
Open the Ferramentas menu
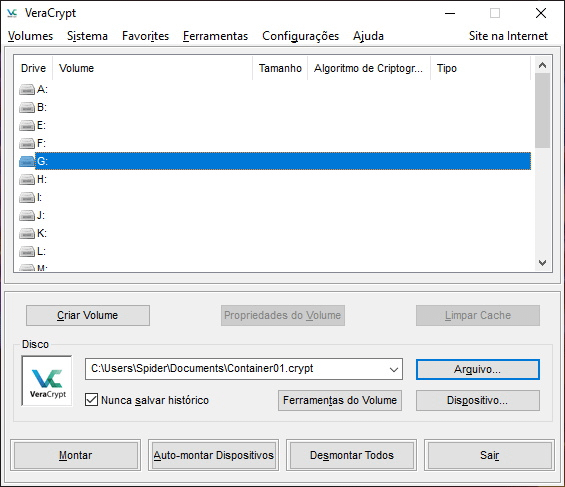coord(215,36)
